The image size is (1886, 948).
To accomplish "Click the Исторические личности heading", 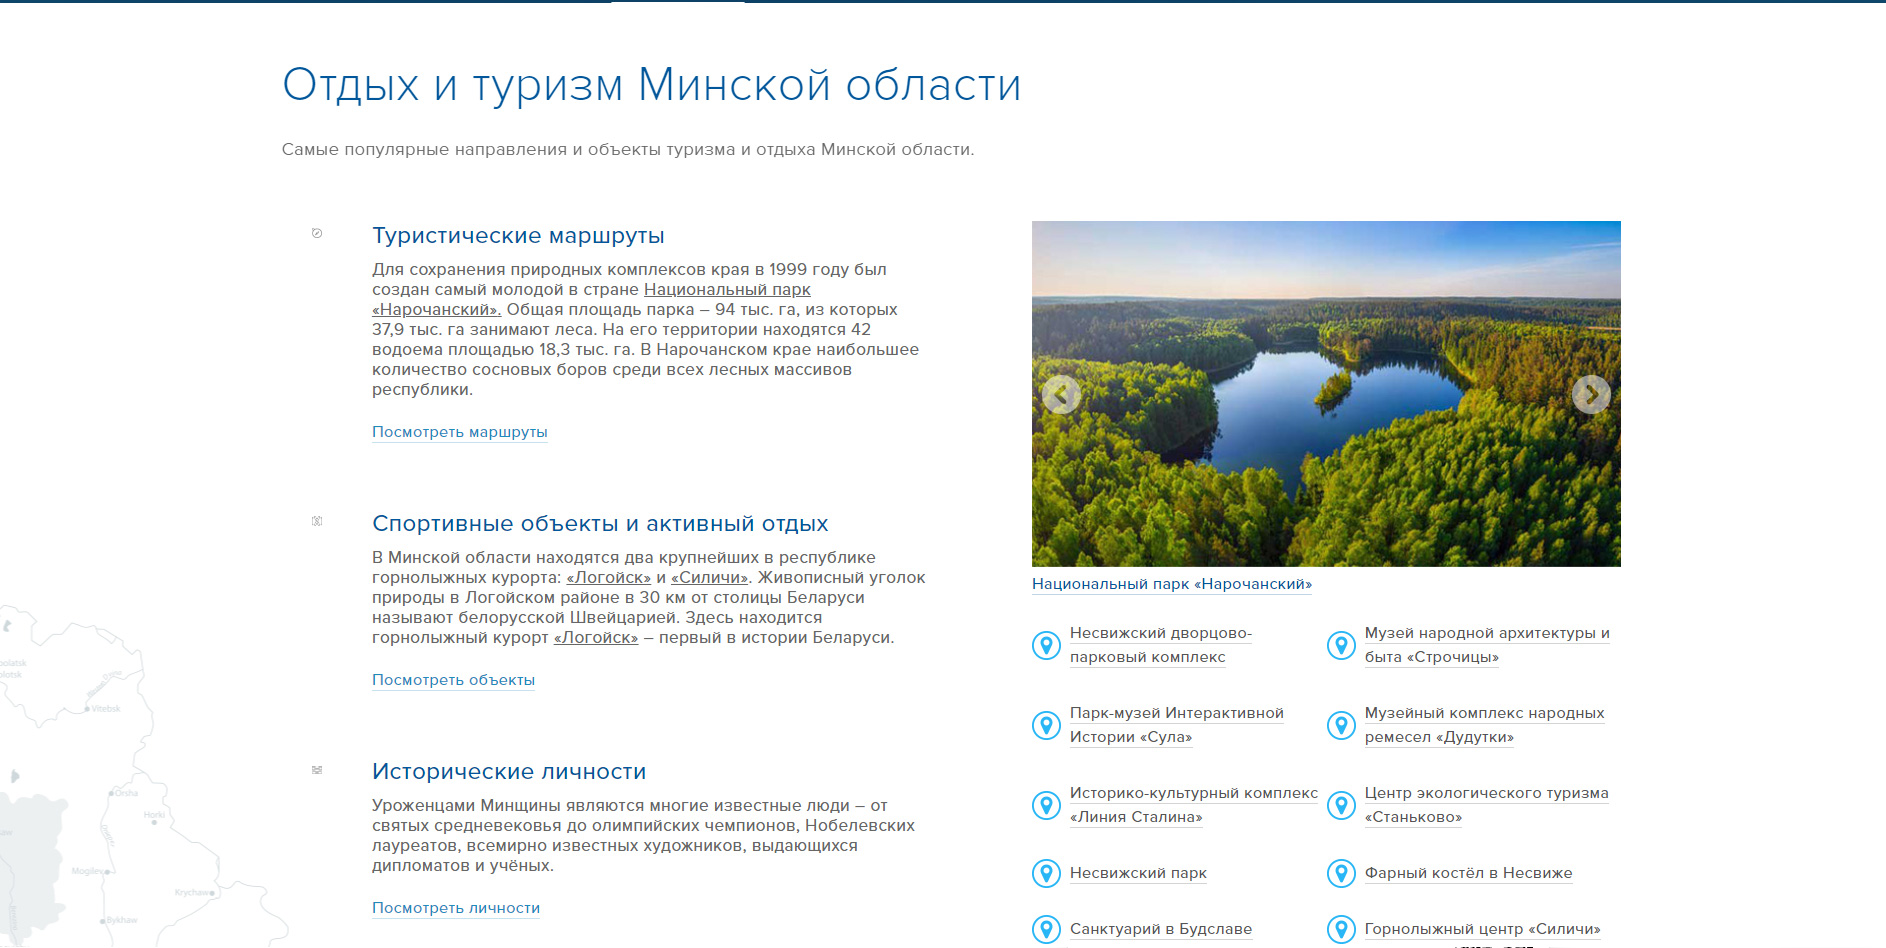I will click(509, 772).
